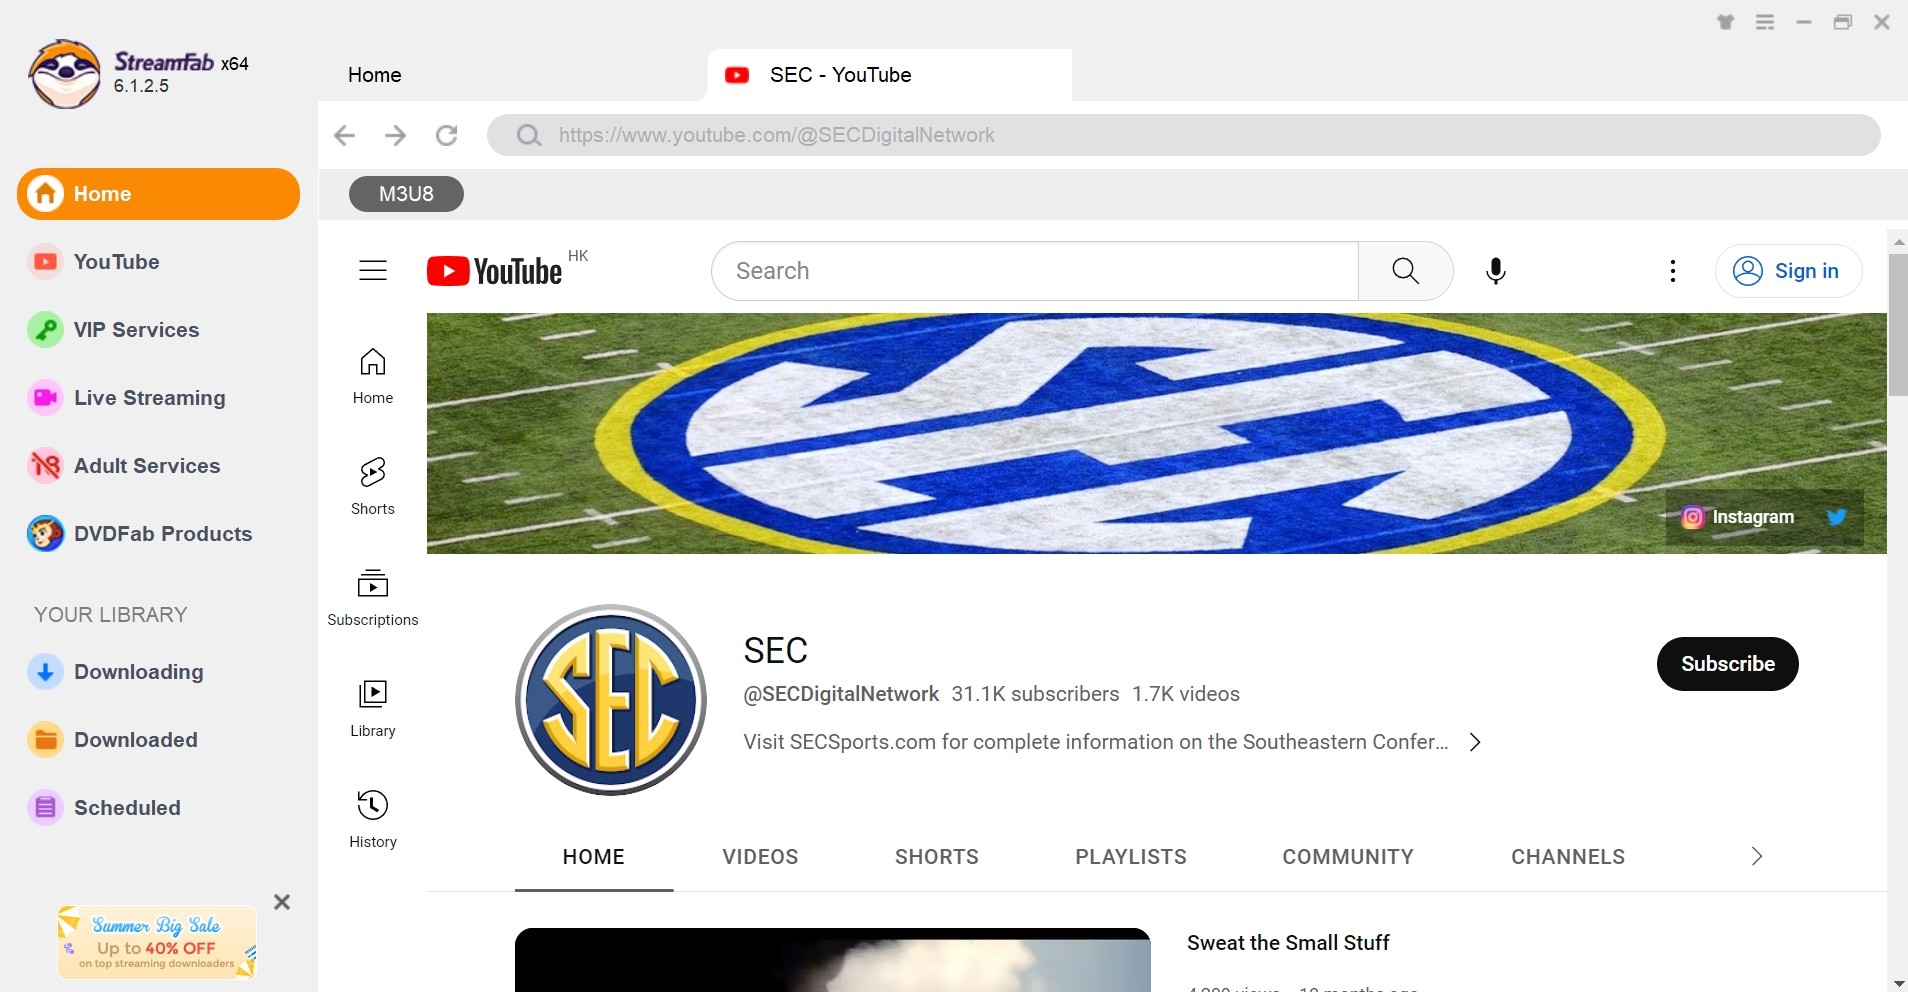This screenshot has width=1908, height=992.
Task: Open VIP Services section
Action: 114,330
